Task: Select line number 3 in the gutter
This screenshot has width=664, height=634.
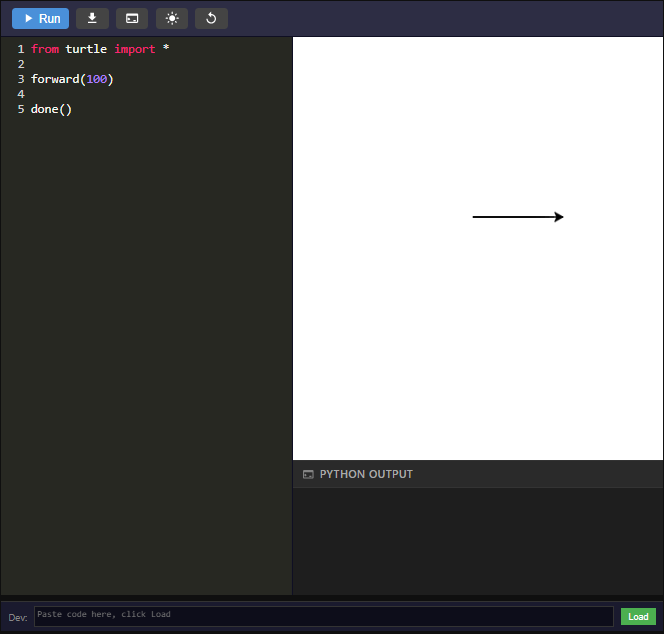Action: click(20, 79)
